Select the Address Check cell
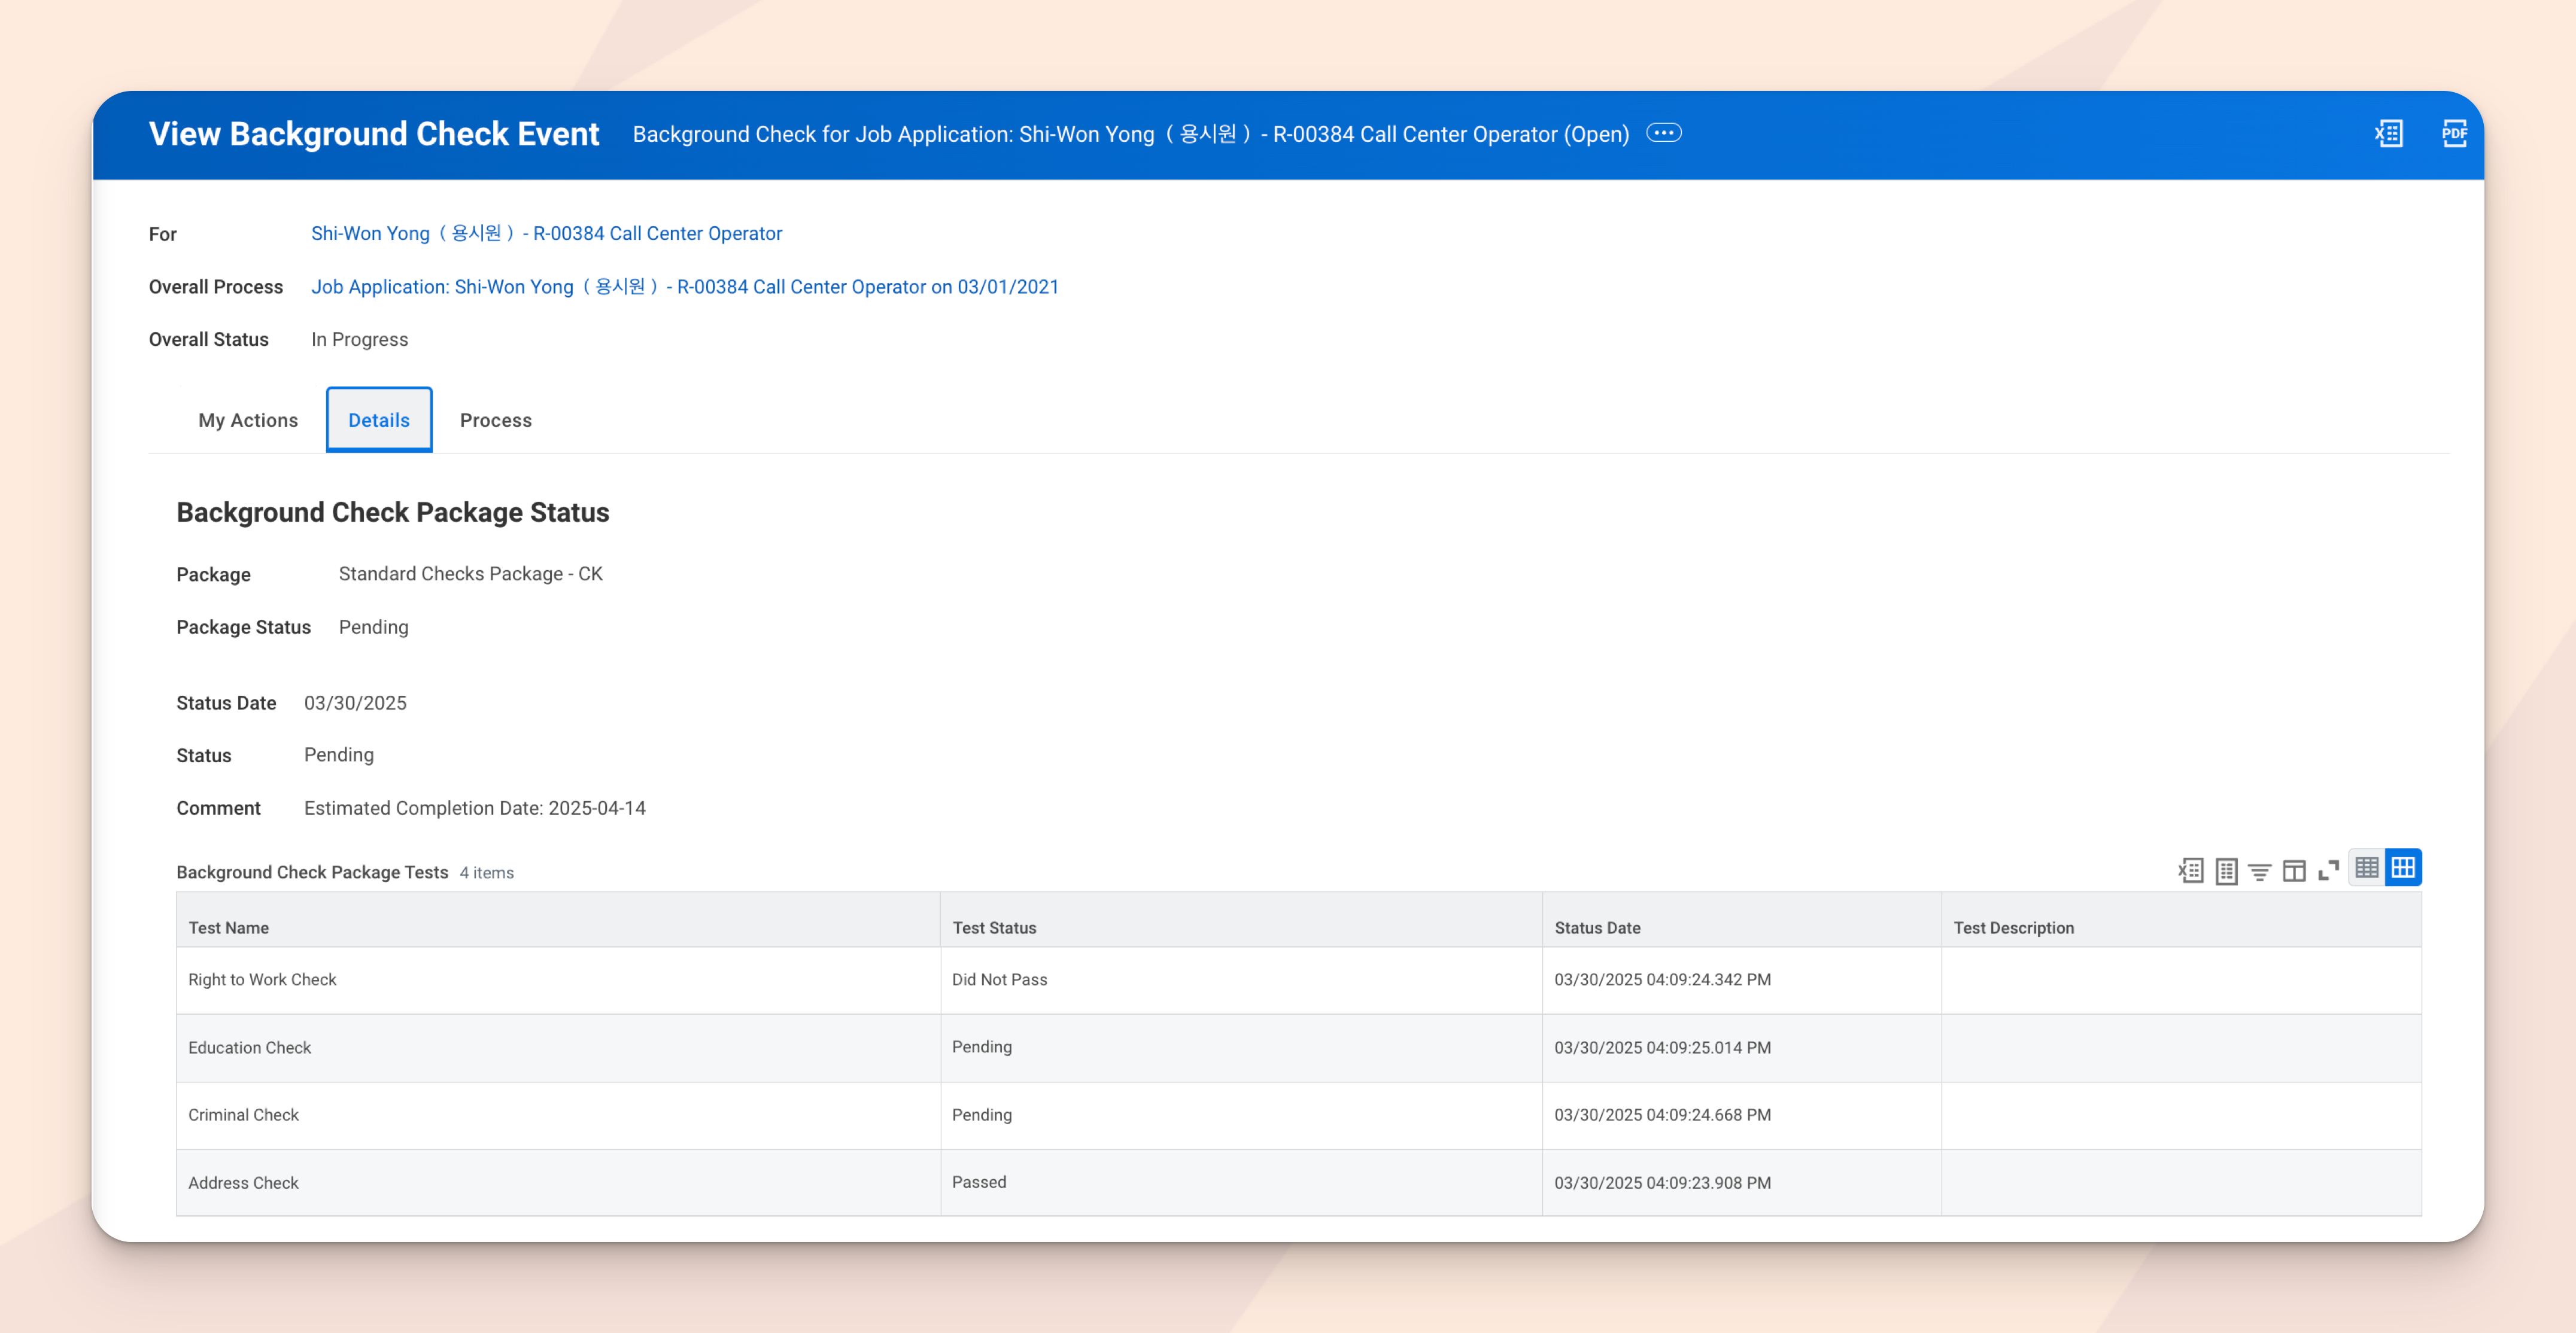Image resolution: width=2576 pixels, height=1333 pixels. [558, 1183]
